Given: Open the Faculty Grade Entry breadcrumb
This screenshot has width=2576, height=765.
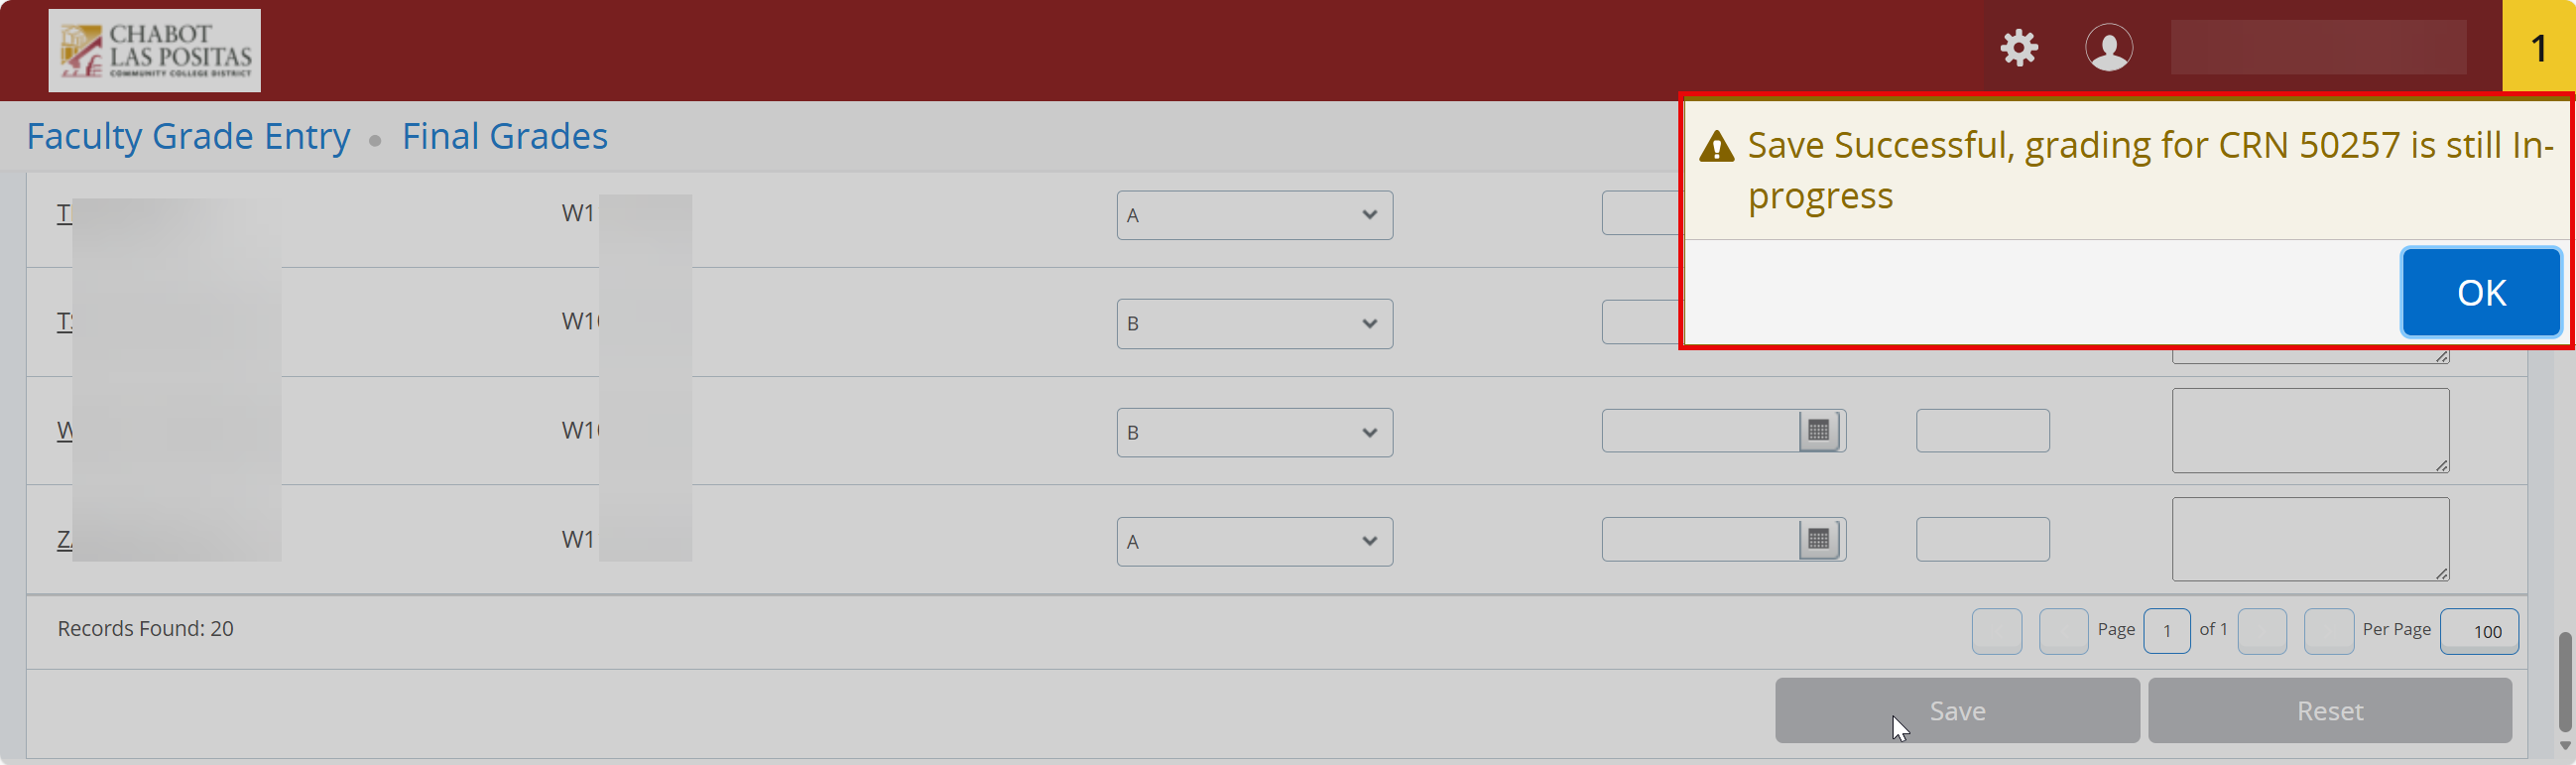Looking at the screenshot, I should 189,135.
